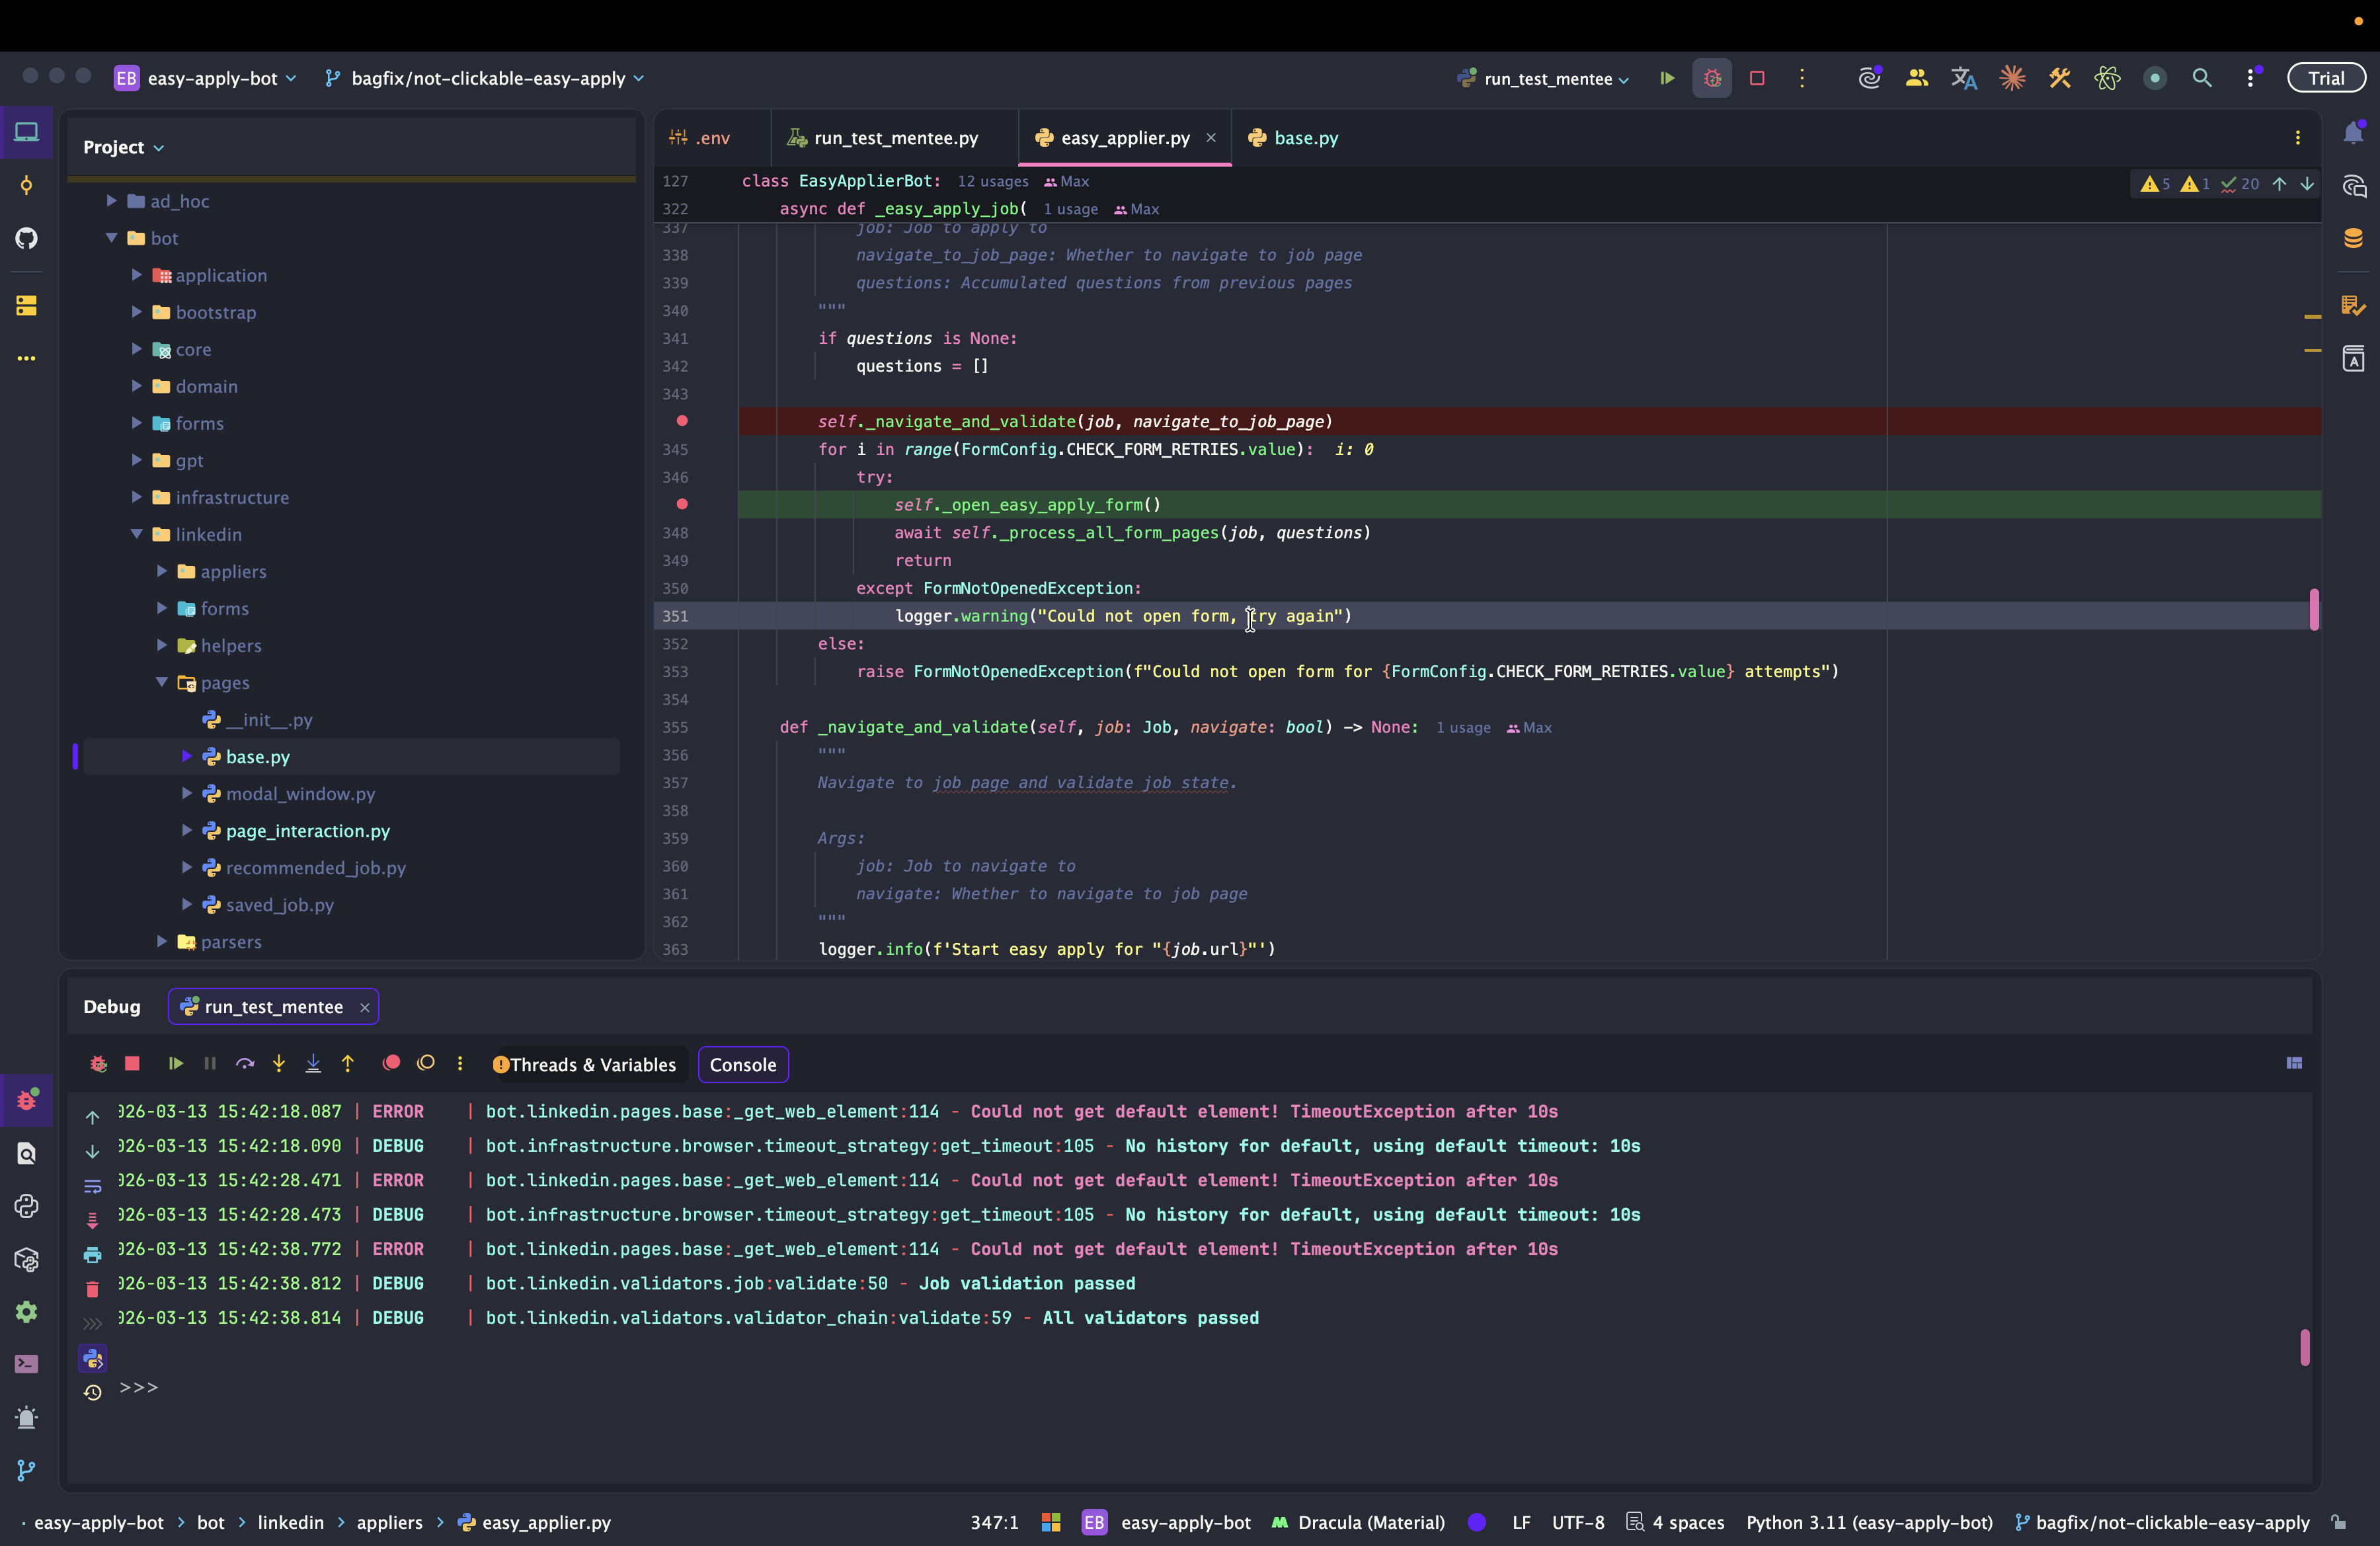2380x1546 pixels.
Task: Clear console with trash icon
Action: 92,1290
